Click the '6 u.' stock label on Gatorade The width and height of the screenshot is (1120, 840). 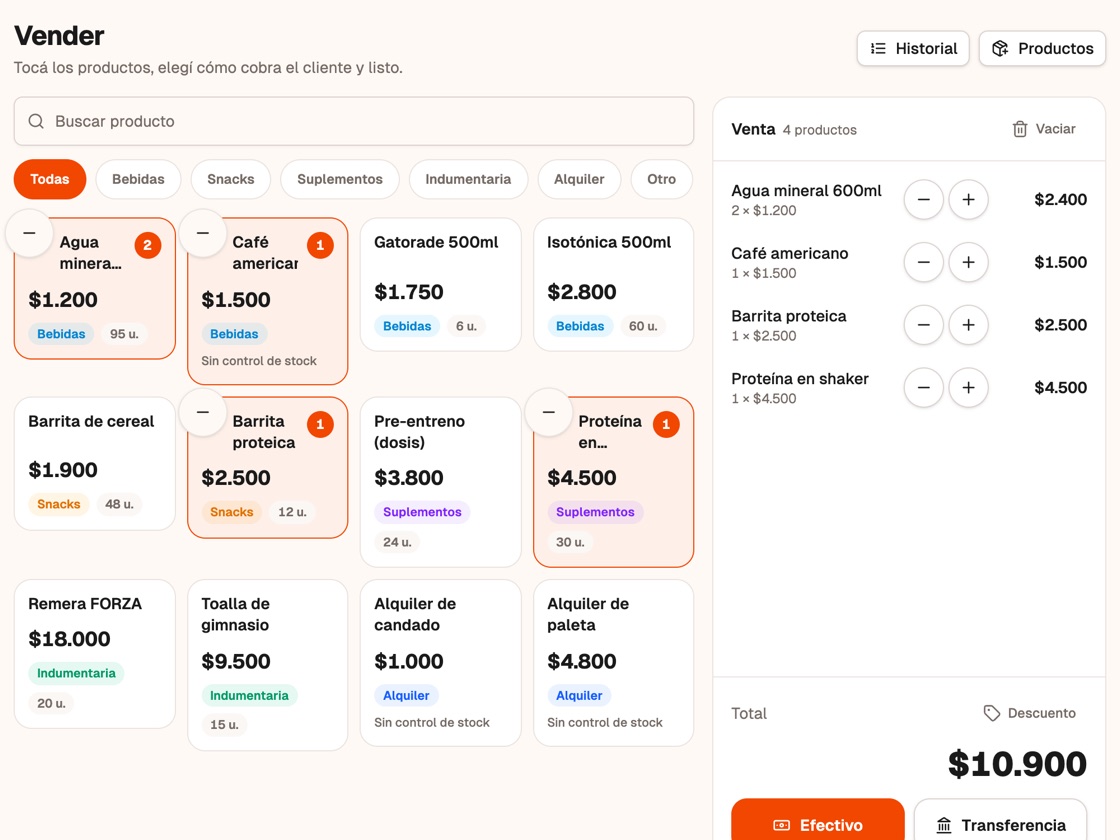466,326
